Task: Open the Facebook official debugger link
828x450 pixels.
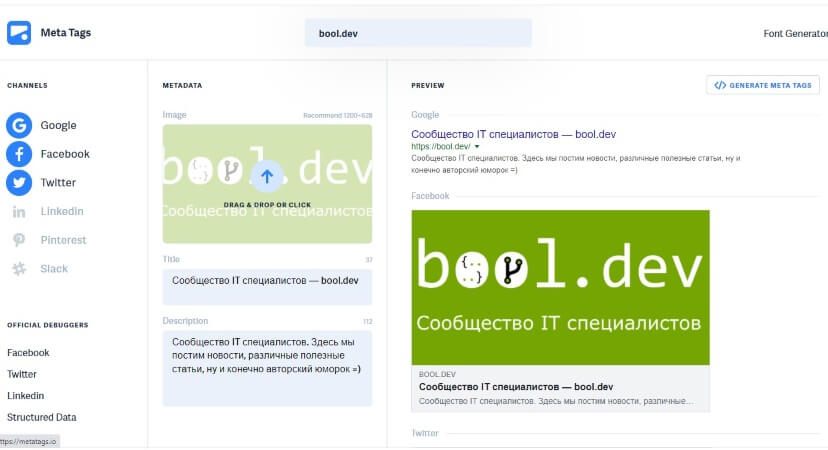Action: pyautogui.click(x=28, y=353)
